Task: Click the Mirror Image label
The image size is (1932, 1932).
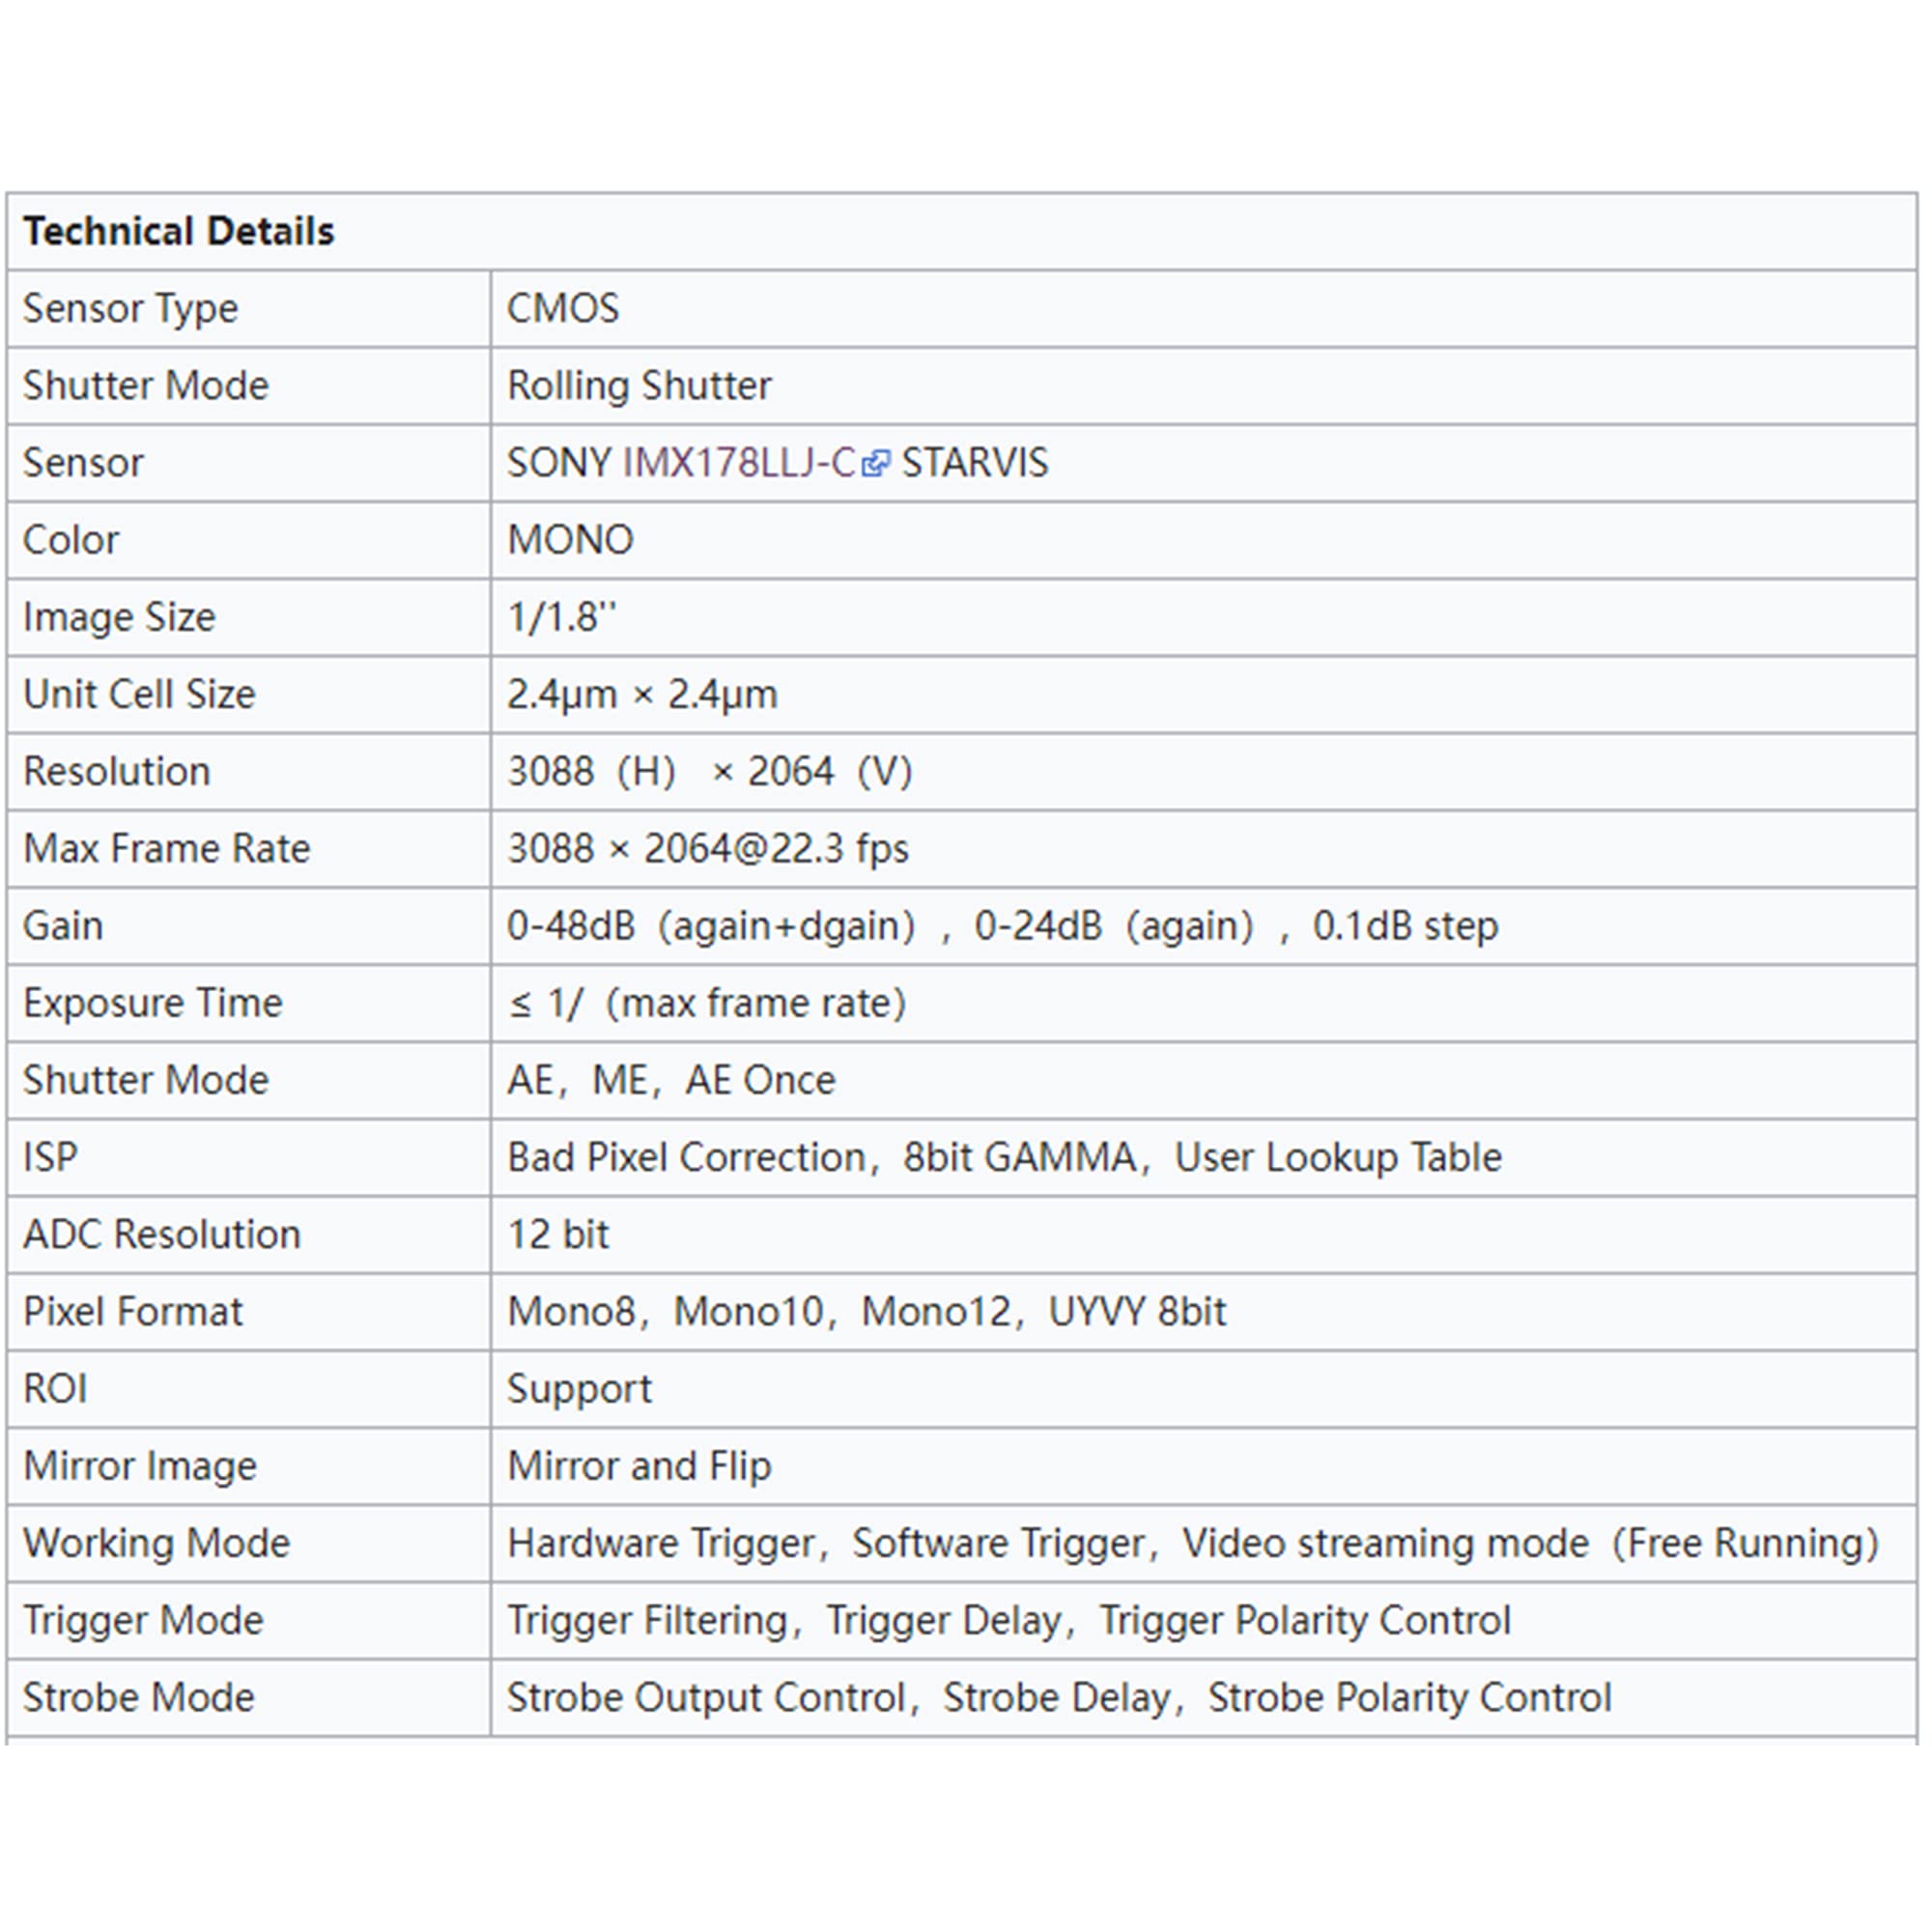Action: 140,1467
